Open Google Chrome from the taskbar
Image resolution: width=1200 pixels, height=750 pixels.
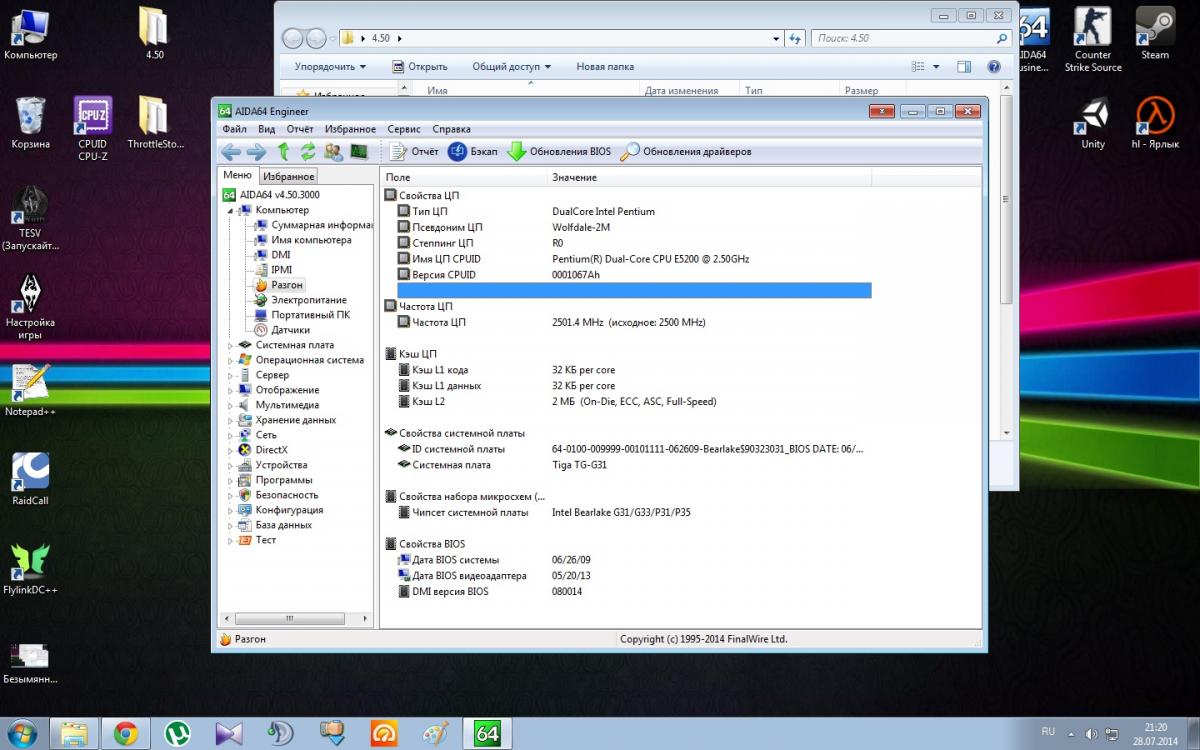pos(125,733)
